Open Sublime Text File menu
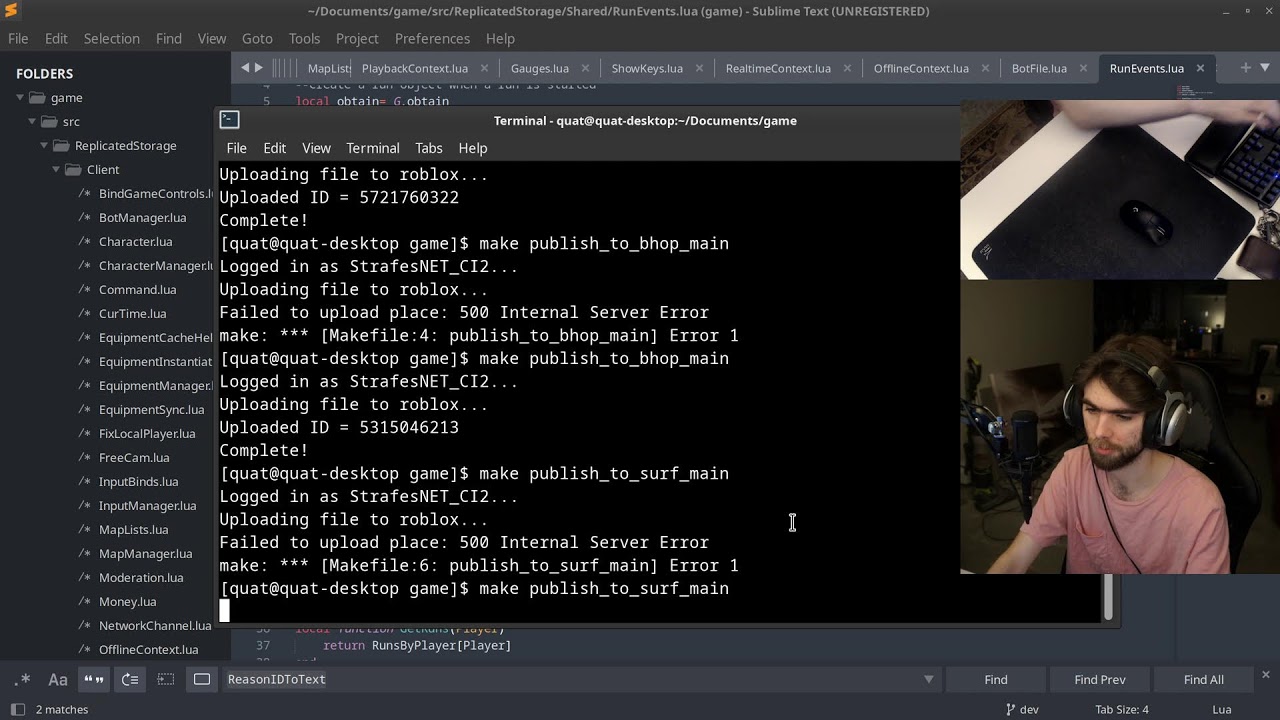The image size is (1280, 720). point(18,38)
